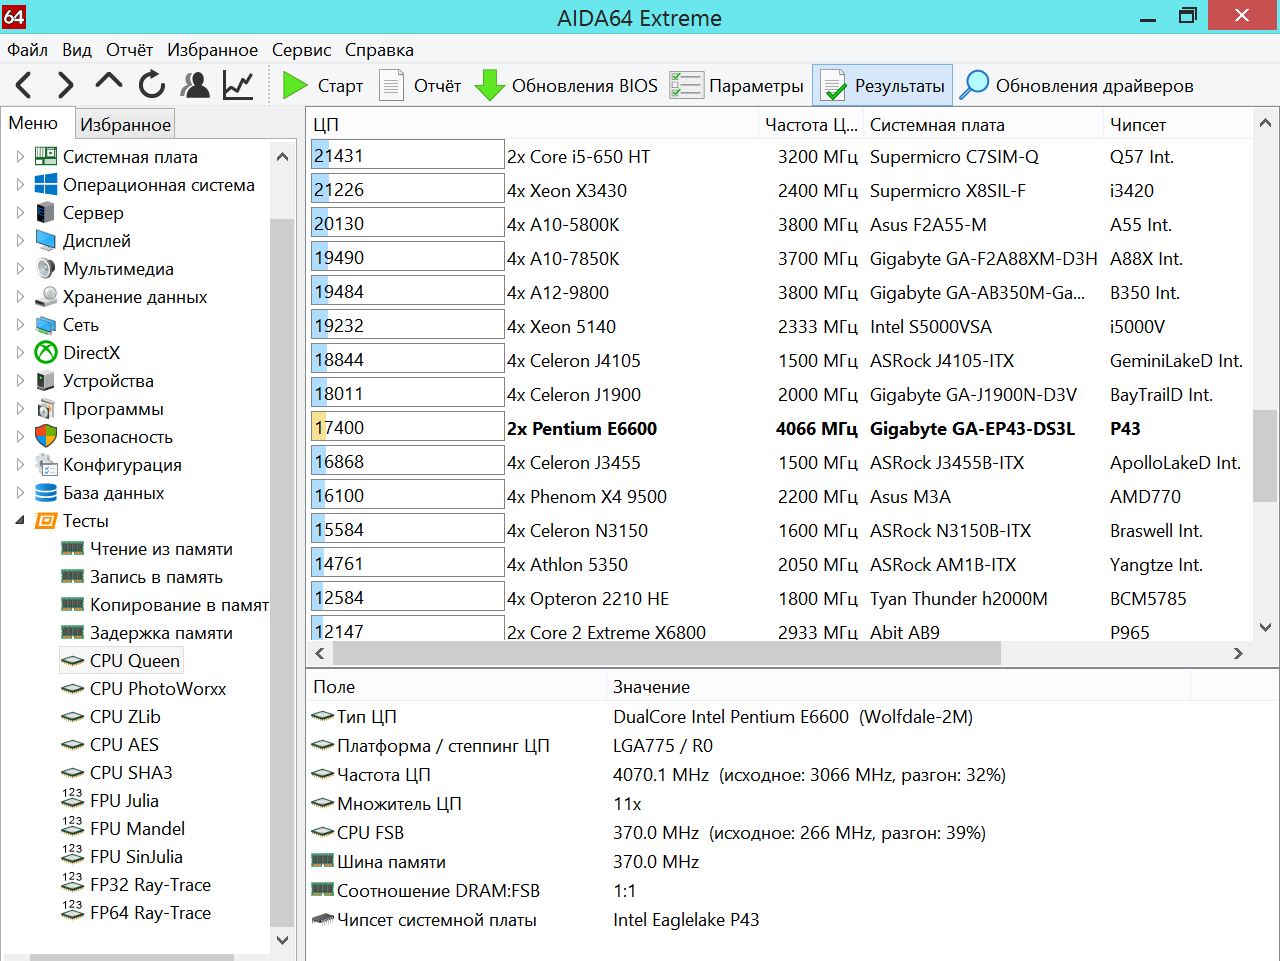Open Параметры checklist icon

[686, 86]
